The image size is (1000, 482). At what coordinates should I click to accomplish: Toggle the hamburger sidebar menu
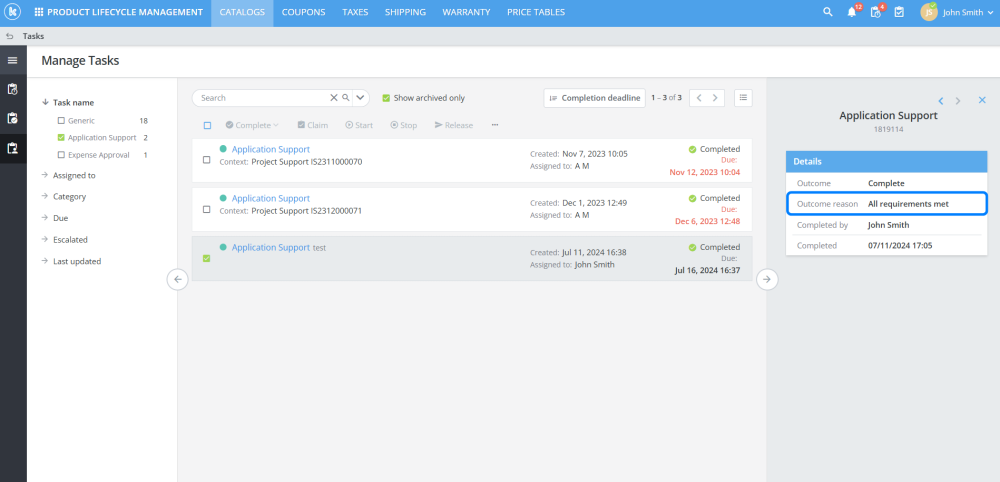point(13,61)
